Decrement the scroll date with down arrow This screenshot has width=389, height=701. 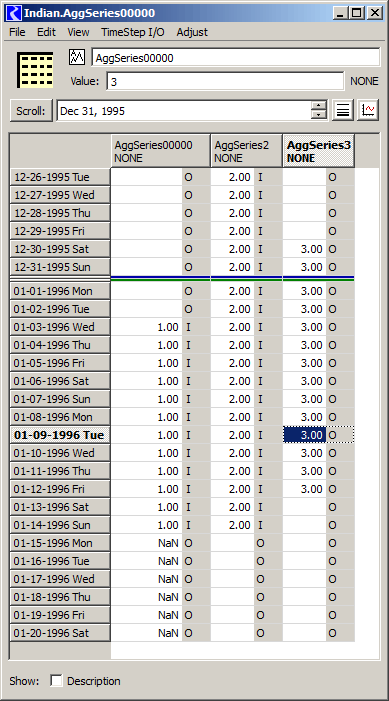318,115
